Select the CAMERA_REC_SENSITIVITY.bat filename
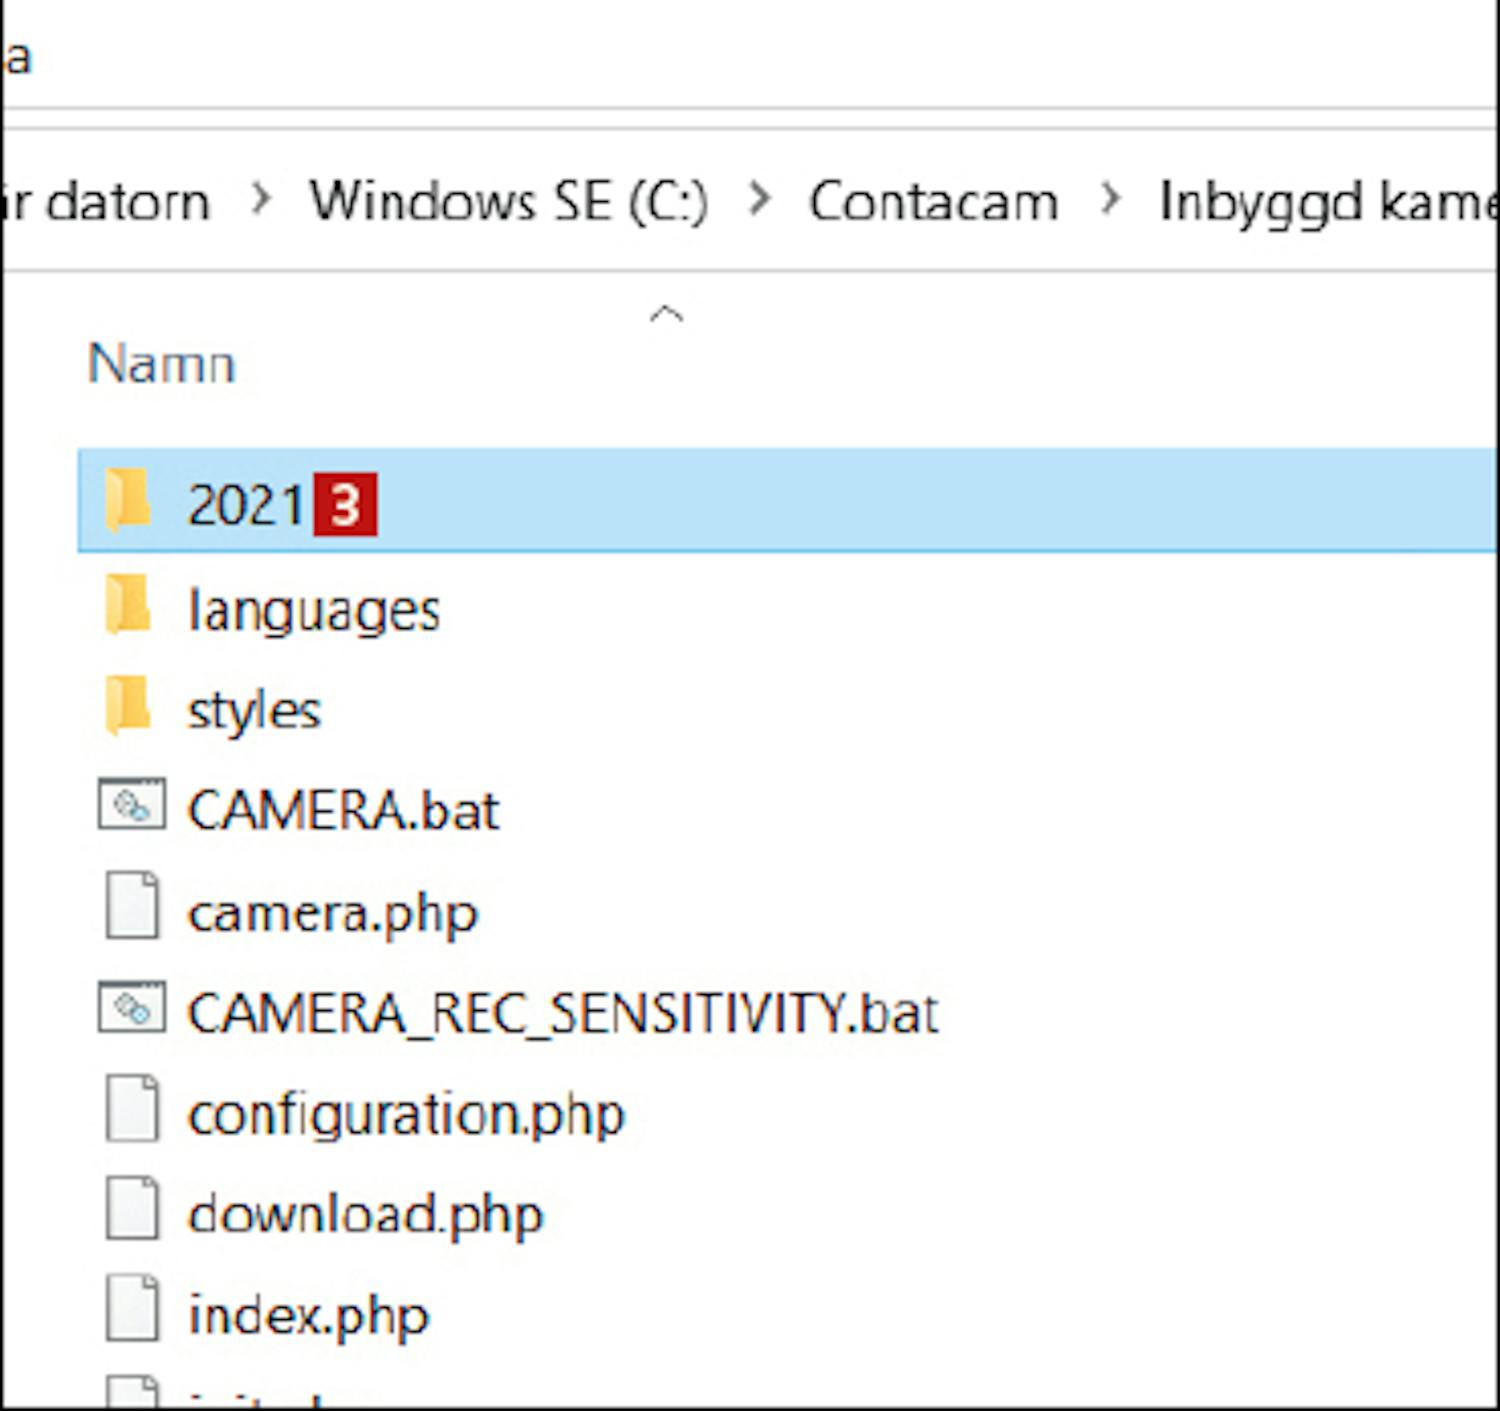The image size is (1500, 1411). (x=563, y=1013)
